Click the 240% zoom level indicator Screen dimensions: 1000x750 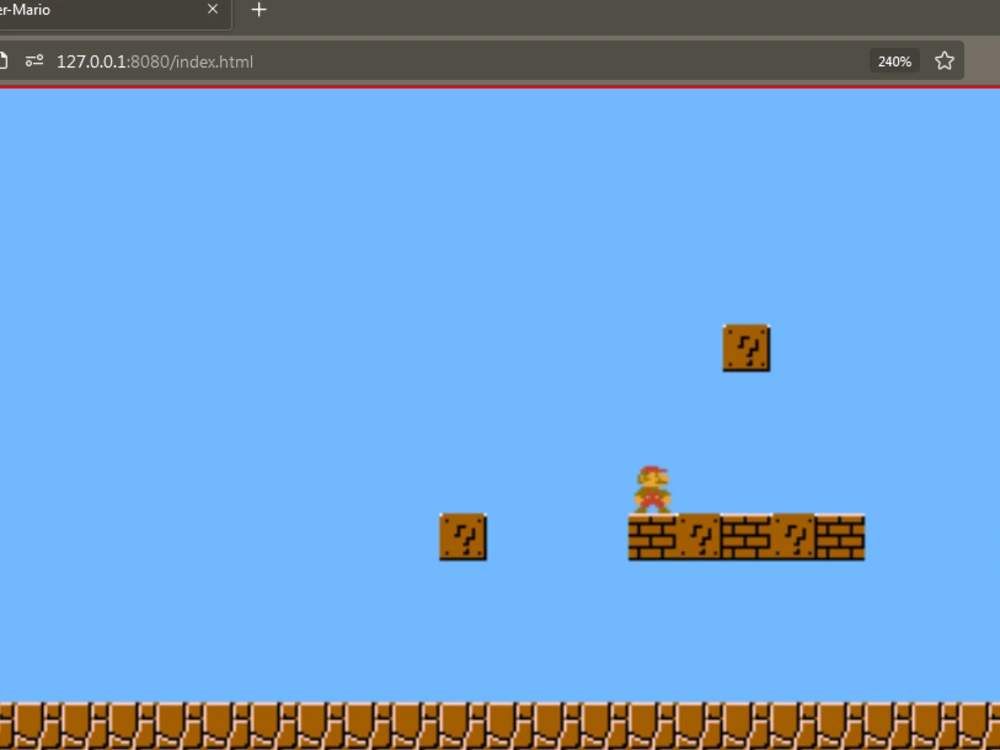click(x=894, y=62)
